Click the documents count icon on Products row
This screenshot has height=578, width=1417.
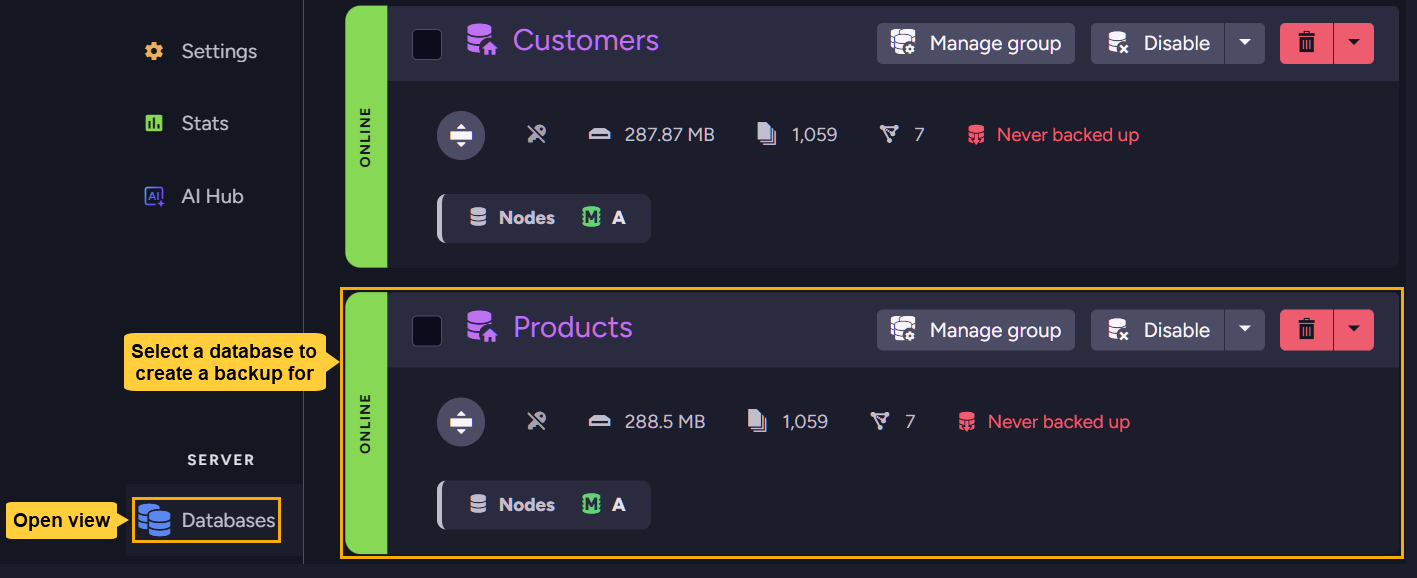[757, 421]
